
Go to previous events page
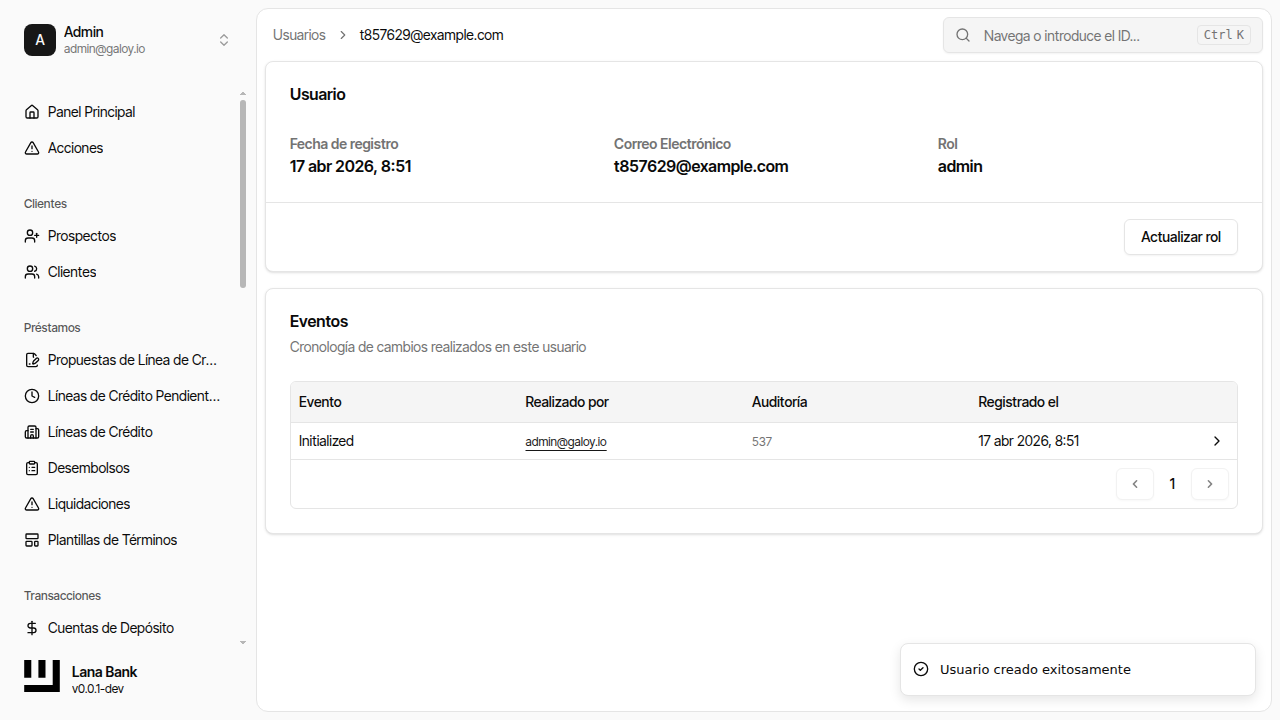[1135, 484]
